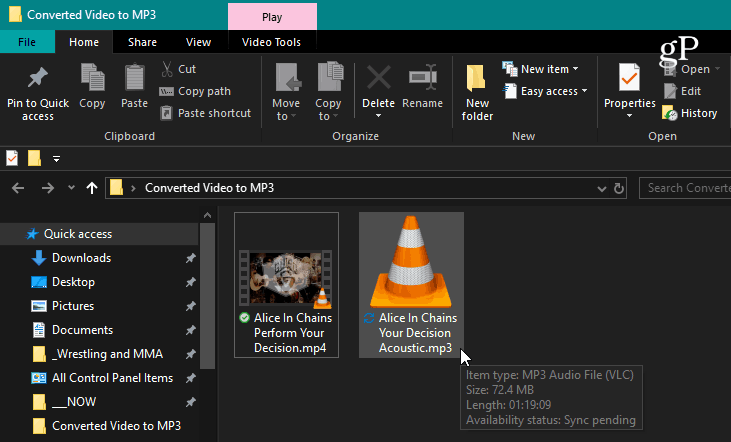731x442 pixels.
Task: Click file name Alice In Chains Your Decision Acoustic.mp3
Action: (418, 333)
